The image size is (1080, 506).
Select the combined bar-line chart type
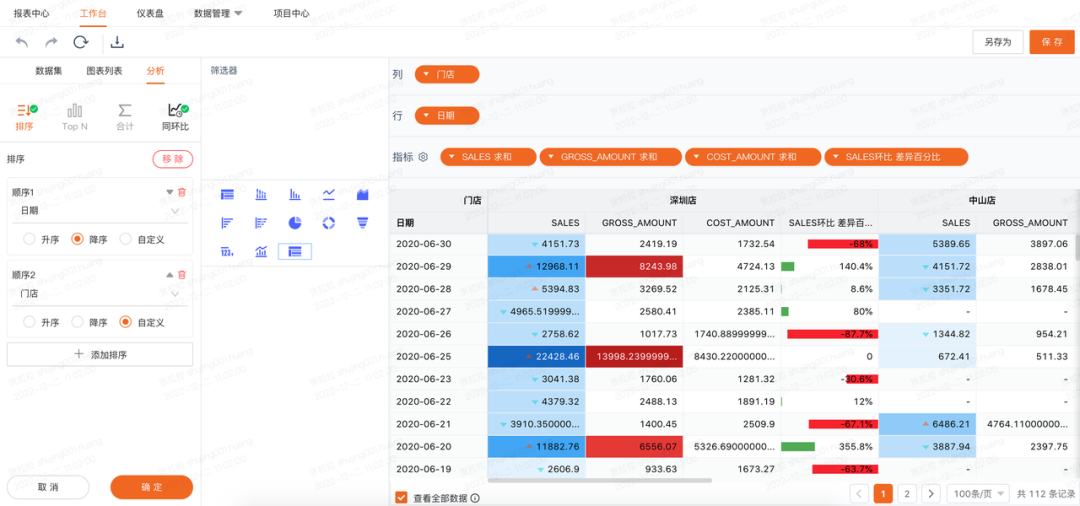261,251
